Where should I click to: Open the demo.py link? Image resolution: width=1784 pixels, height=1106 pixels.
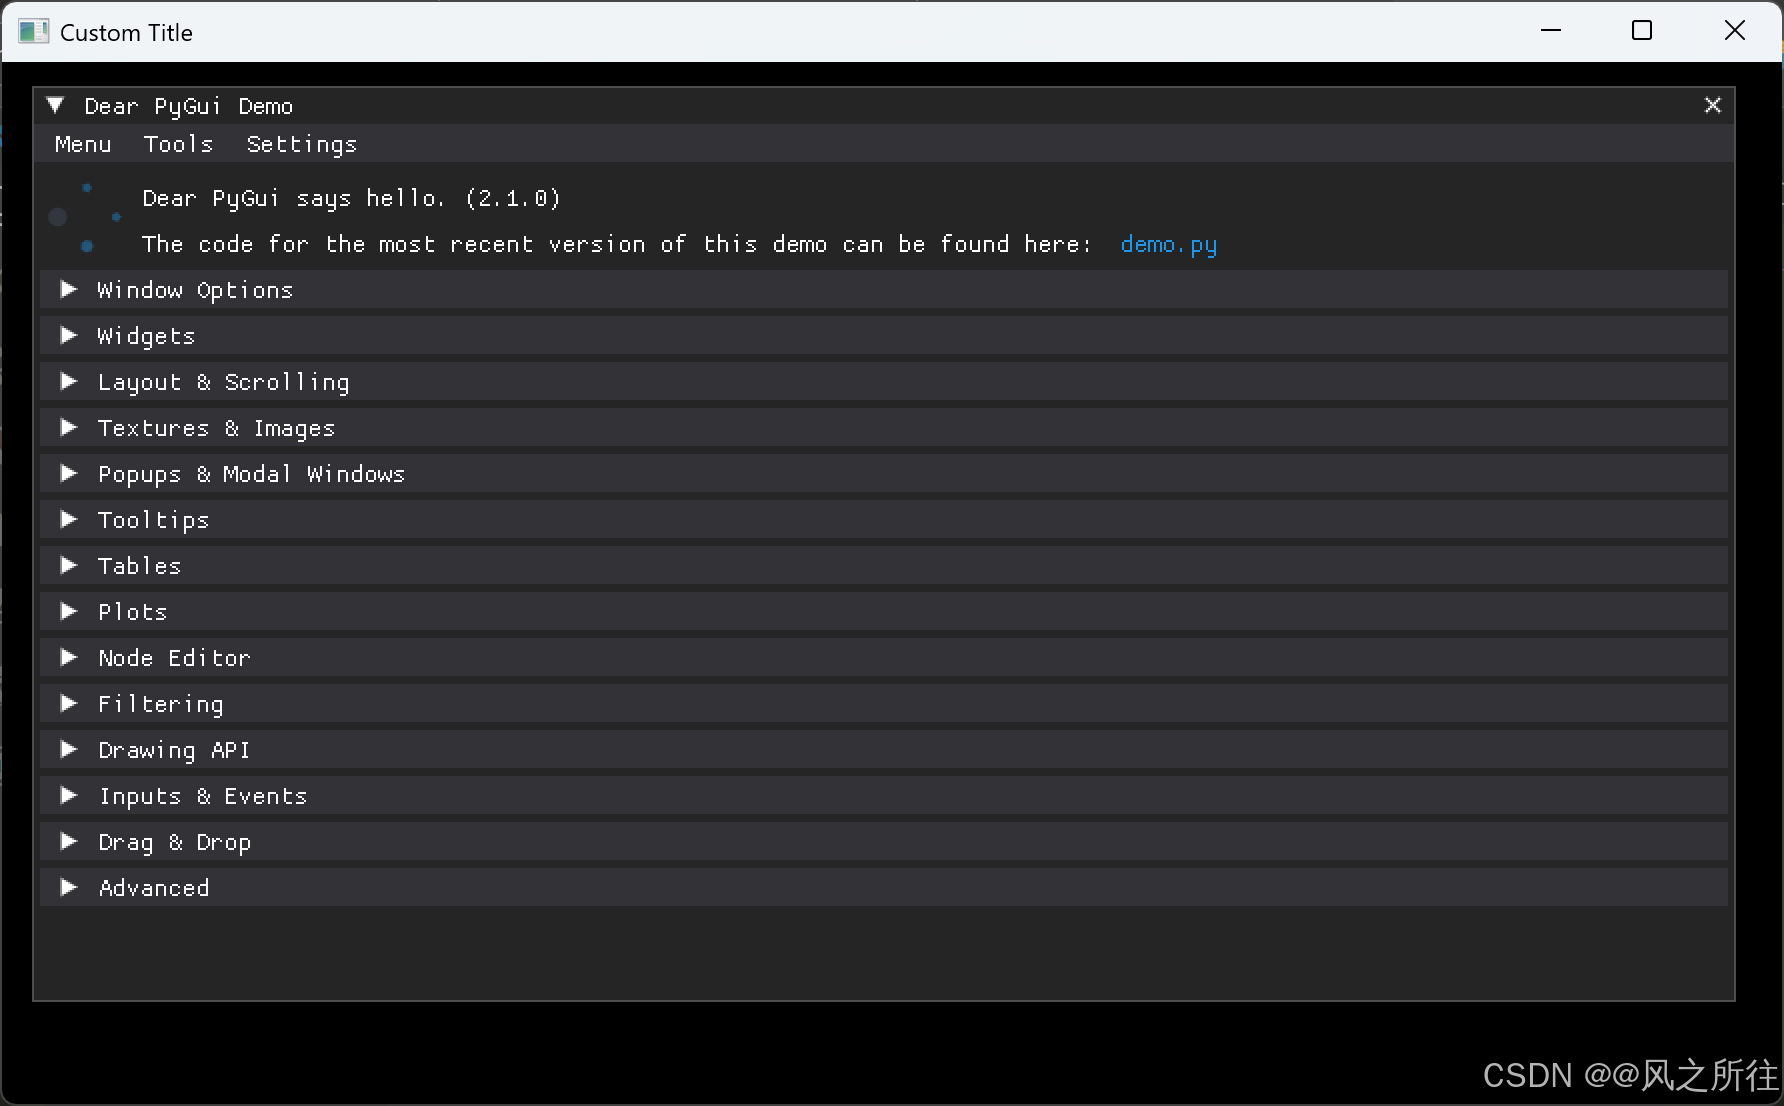coord(1168,244)
